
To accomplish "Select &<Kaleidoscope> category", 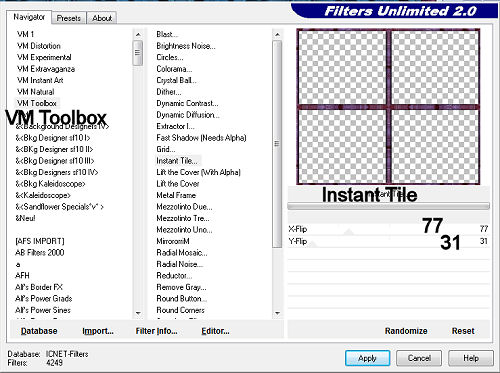I will coord(43,195).
